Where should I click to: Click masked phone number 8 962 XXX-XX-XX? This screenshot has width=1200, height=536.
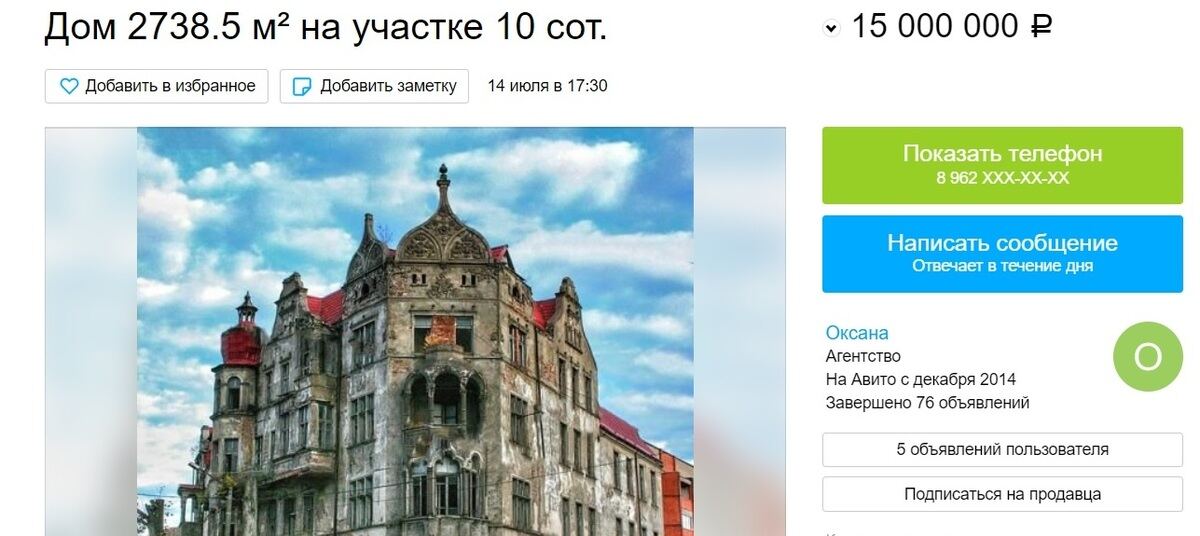click(x=1002, y=179)
